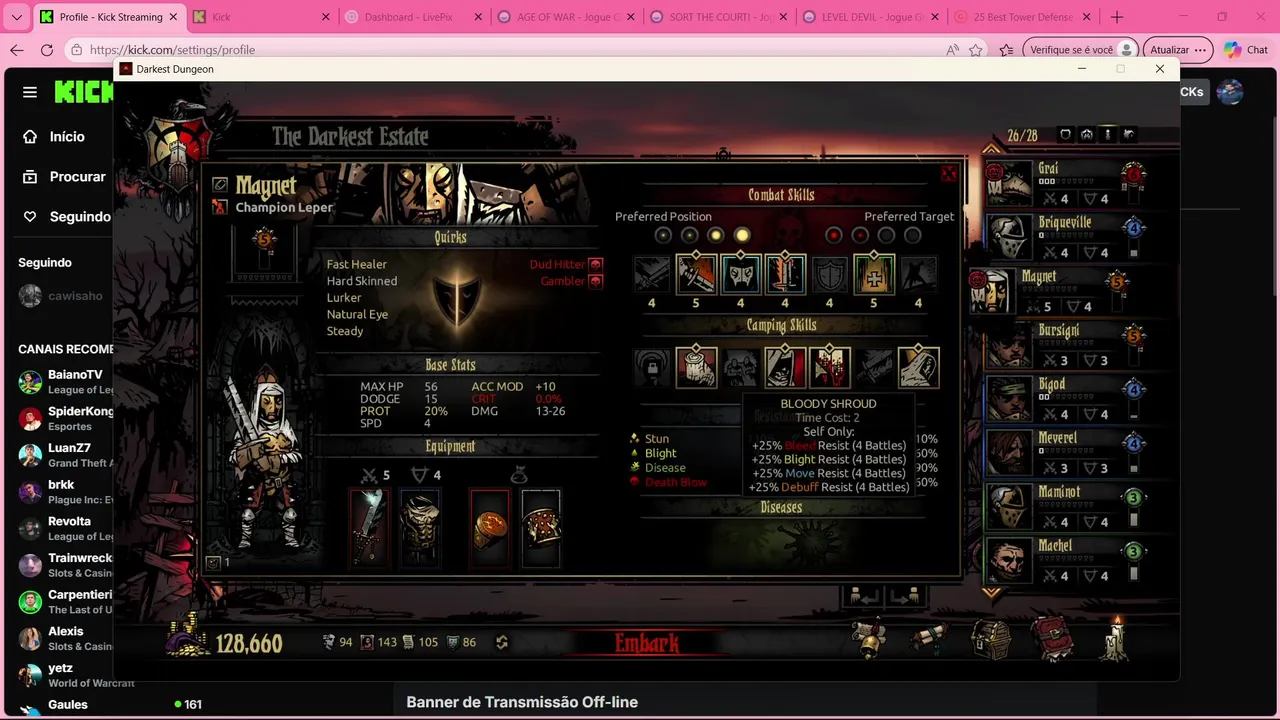Screen dimensions: 1280x720
Task: Open the treasure chest inventory
Action: point(992,639)
